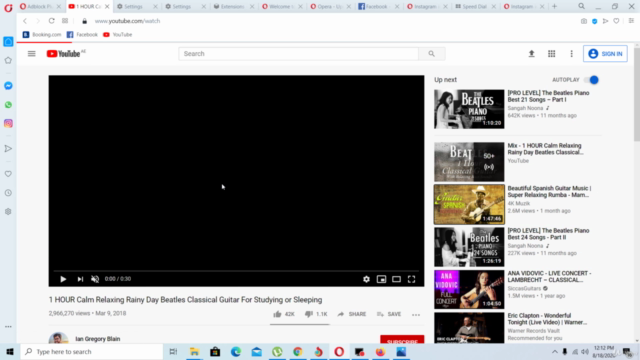Open Opera main menu logo
640x360 pixels.
click(8, 7)
